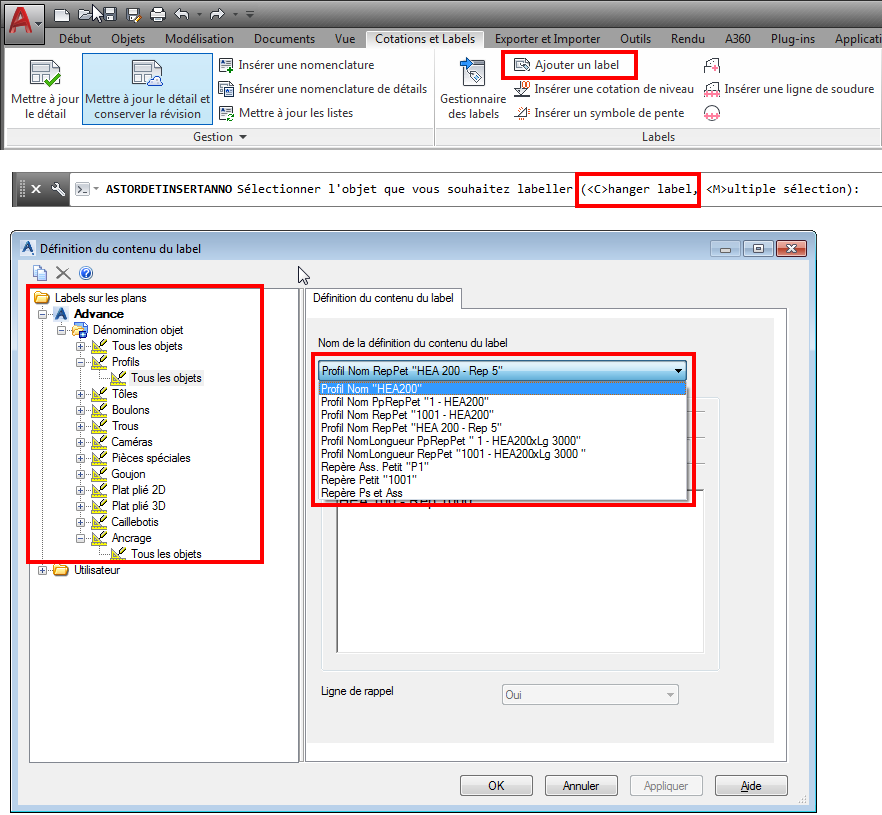Collapse the Profils tree node
This screenshot has width=882, height=815.
pos(80,362)
